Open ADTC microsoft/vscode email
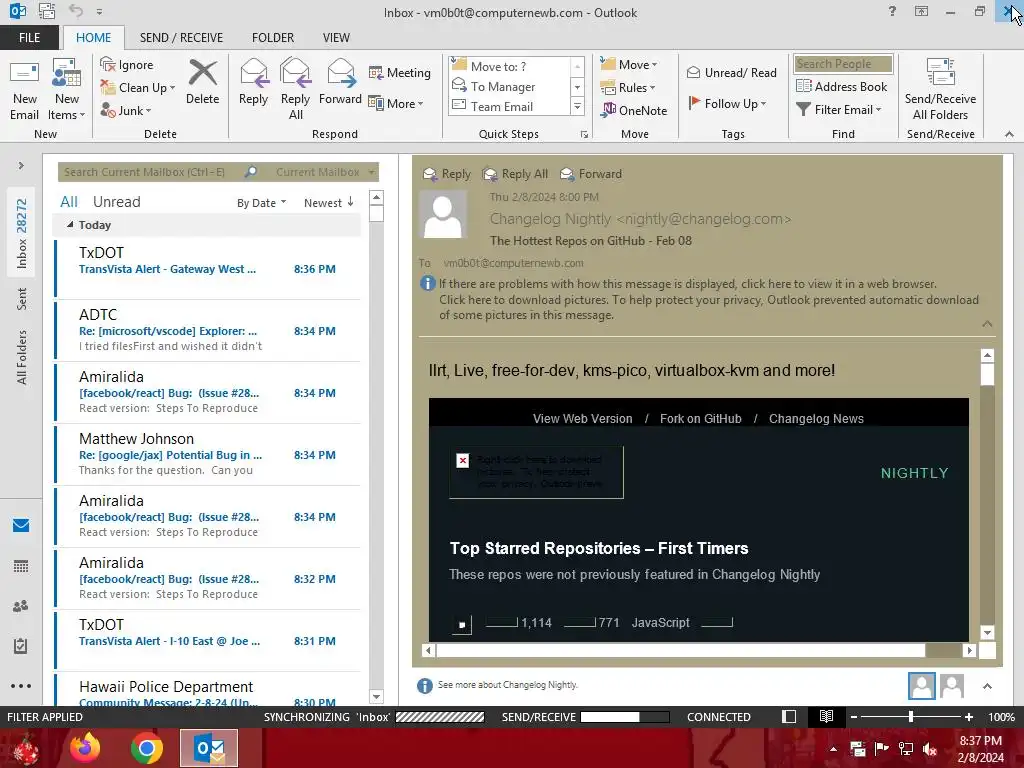 click(208, 330)
